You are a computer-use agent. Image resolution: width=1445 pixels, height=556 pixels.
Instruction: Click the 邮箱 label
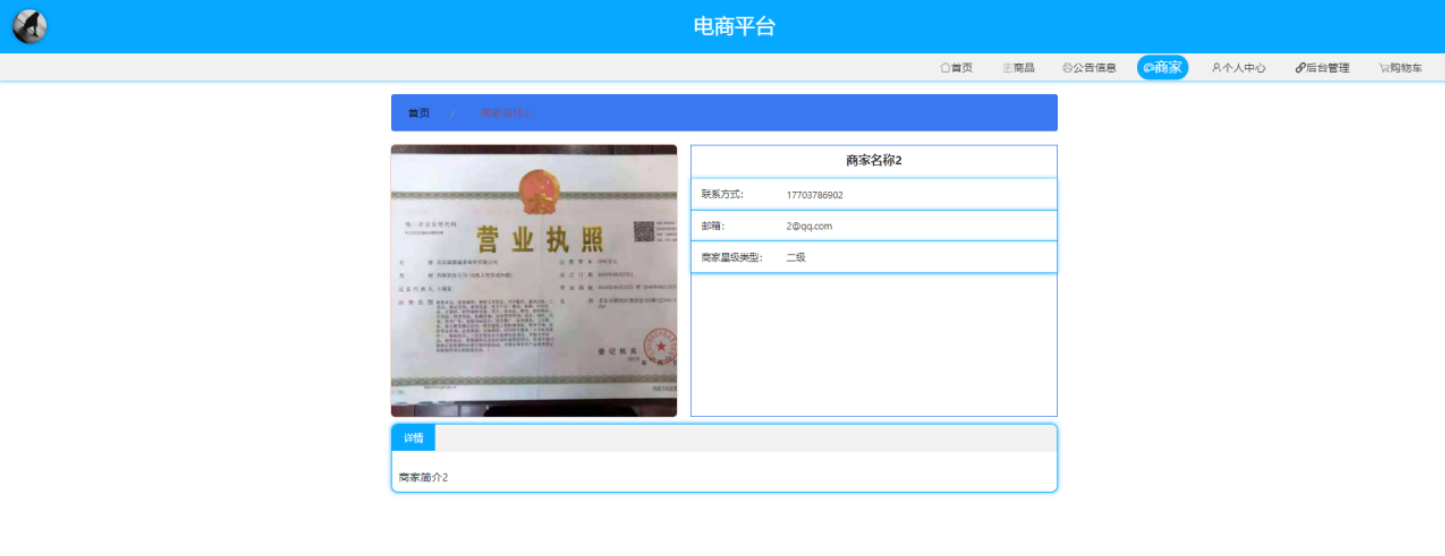[x=712, y=226]
